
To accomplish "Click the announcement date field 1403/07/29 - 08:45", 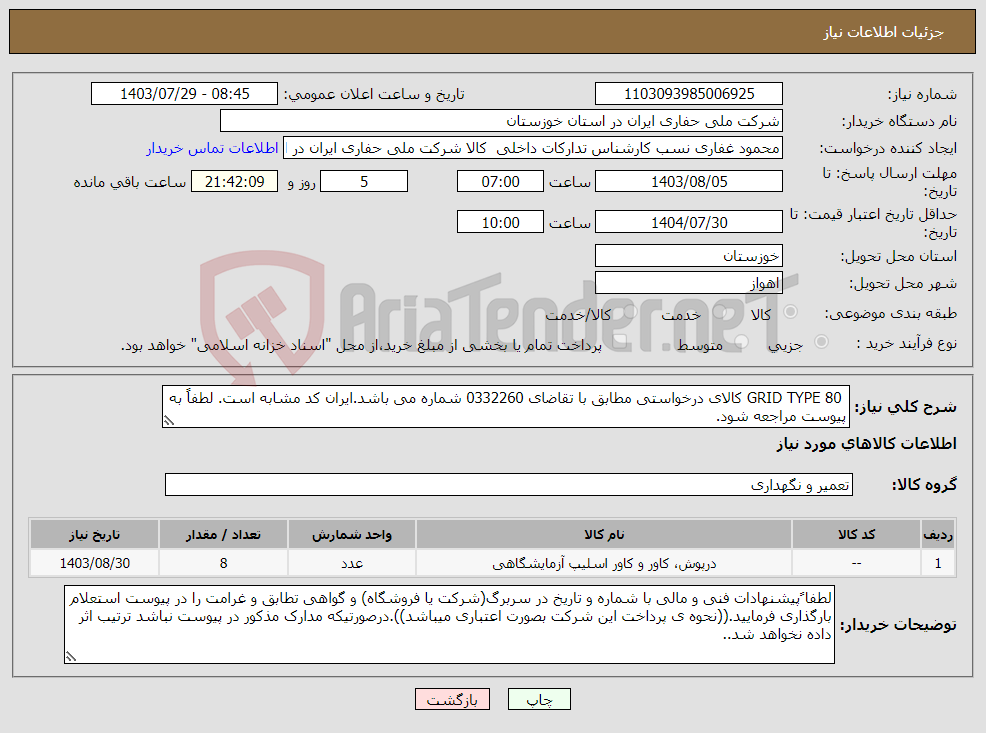I will (x=184, y=94).
